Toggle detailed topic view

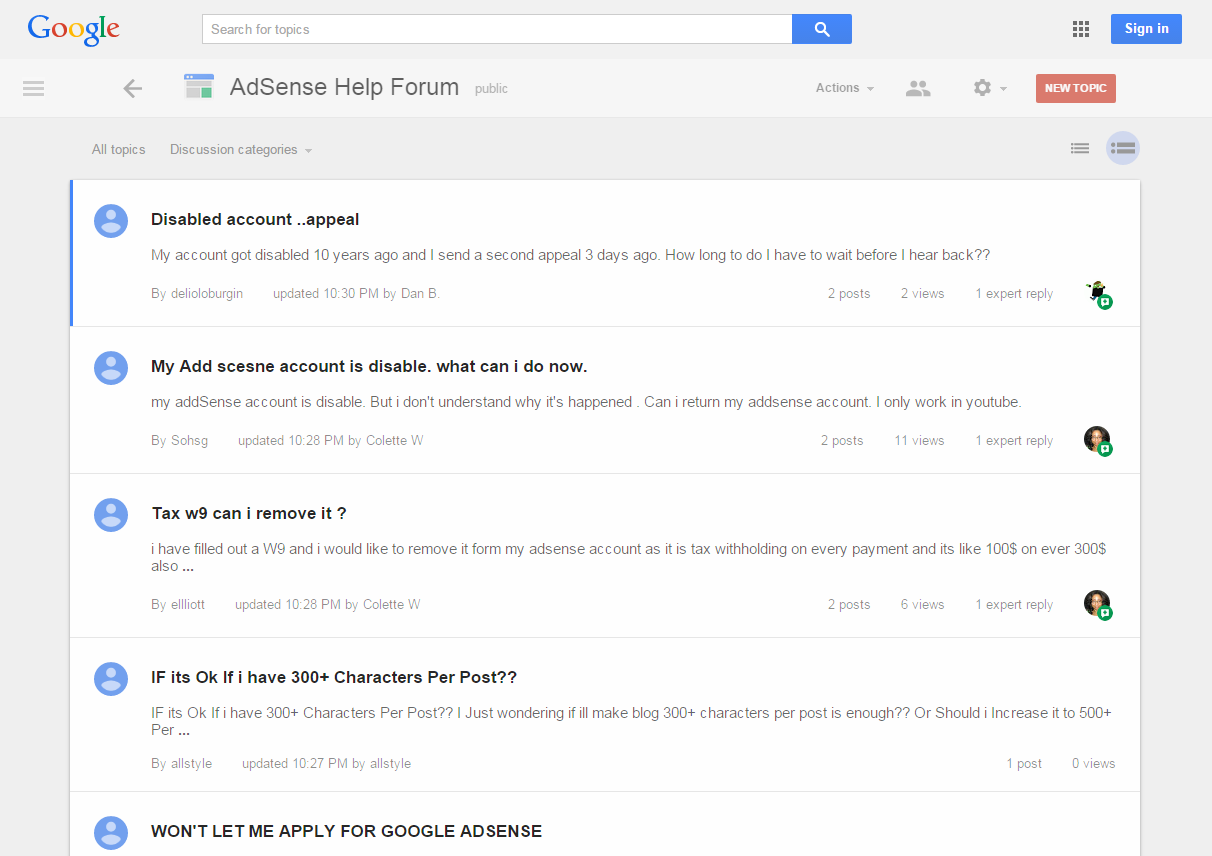click(x=1122, y=147)
